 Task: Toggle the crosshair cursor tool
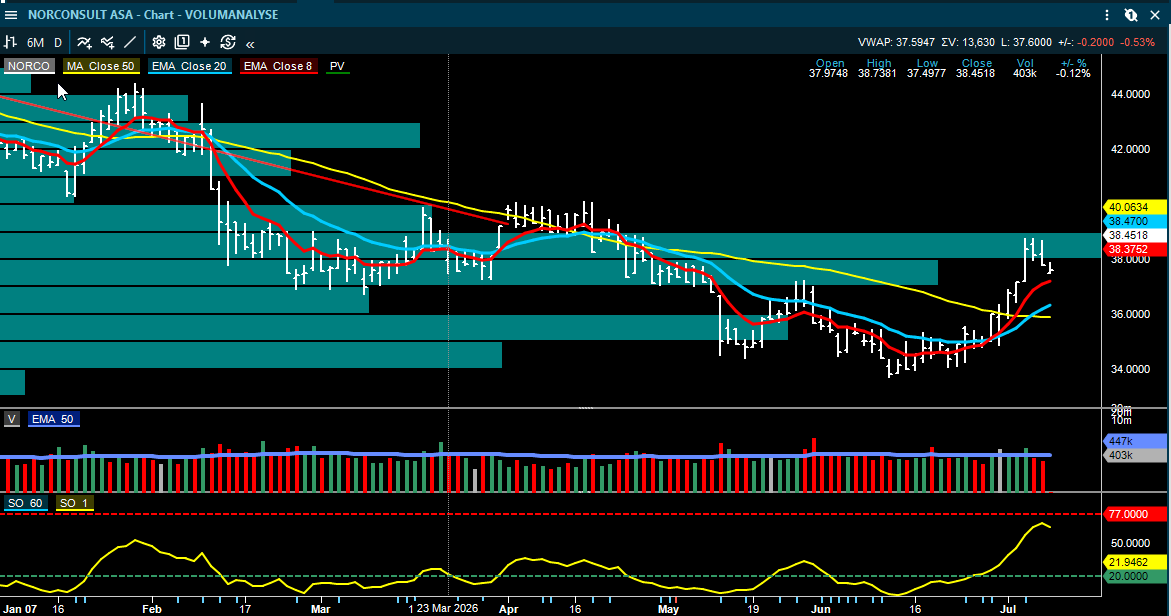click(205, 43)
